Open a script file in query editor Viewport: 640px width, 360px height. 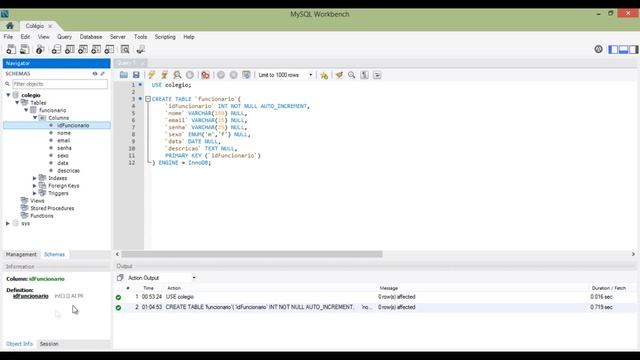tap(124, 75)
